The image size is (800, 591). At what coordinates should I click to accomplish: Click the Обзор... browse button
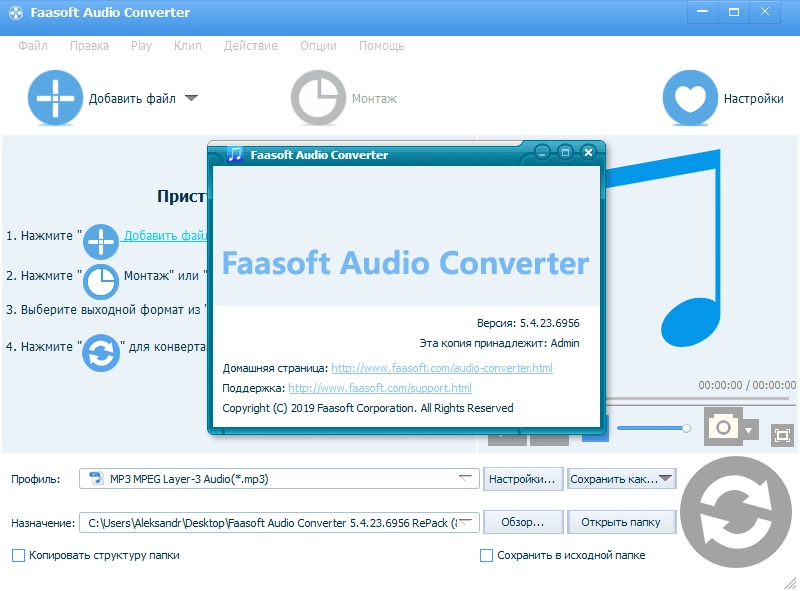point(522,522)
